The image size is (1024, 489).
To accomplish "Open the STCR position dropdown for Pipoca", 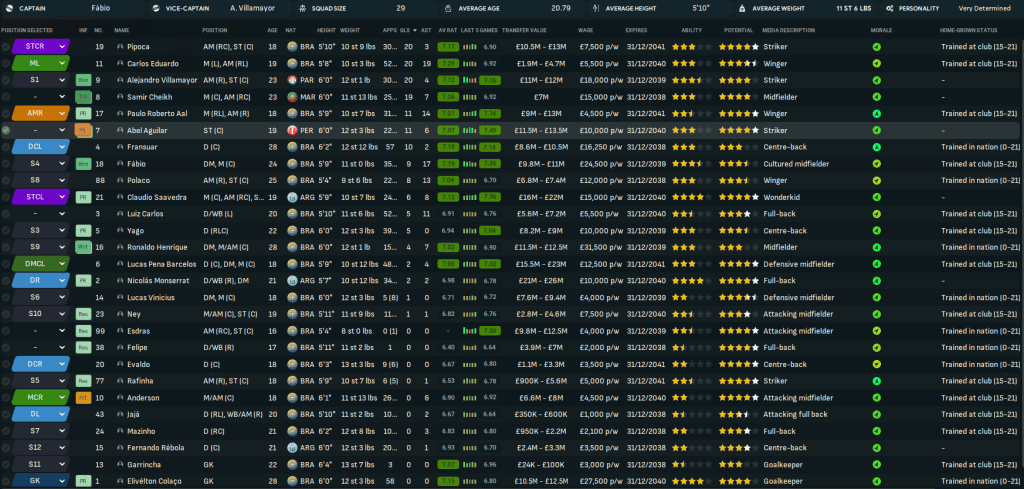I will click(62, 46).
